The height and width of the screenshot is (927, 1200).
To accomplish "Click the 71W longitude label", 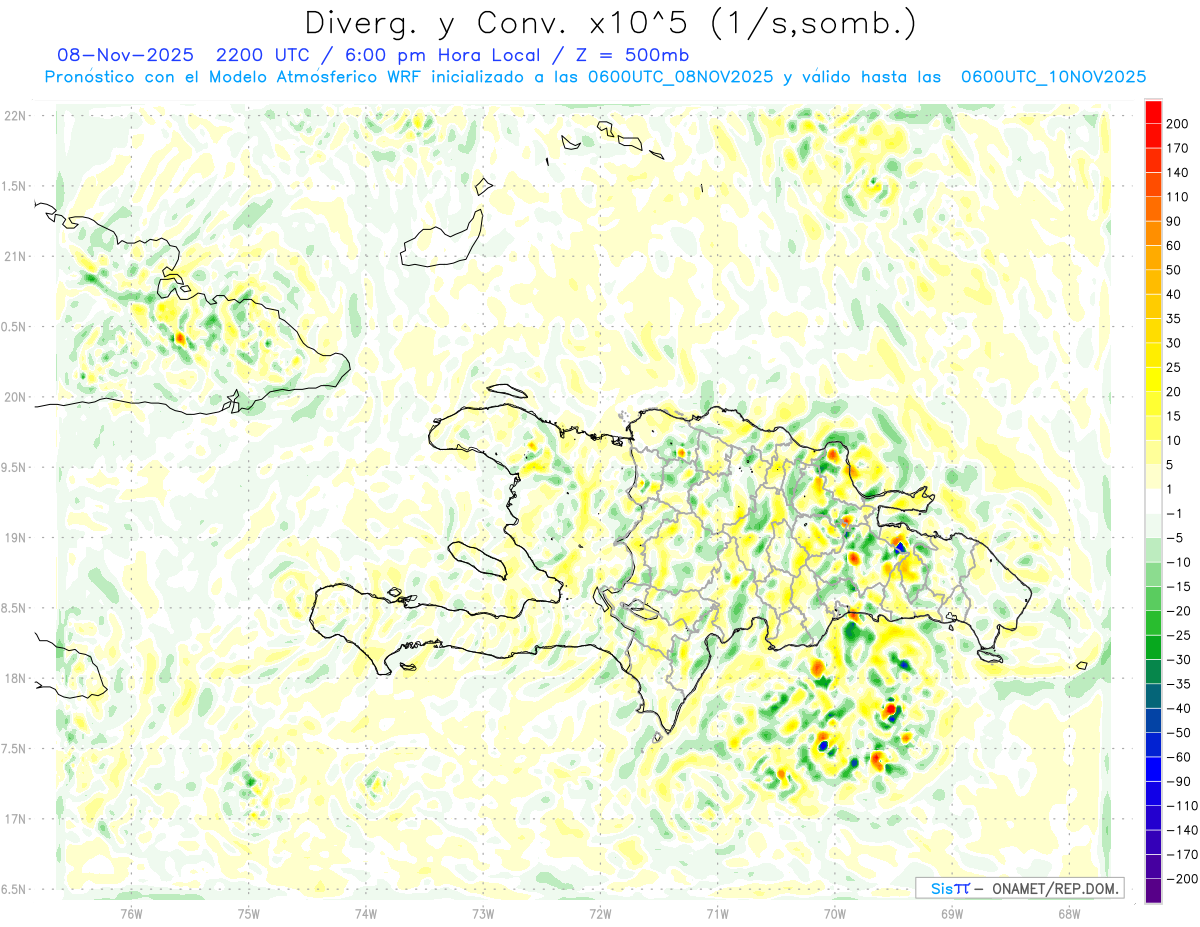I will coord(717,913).
